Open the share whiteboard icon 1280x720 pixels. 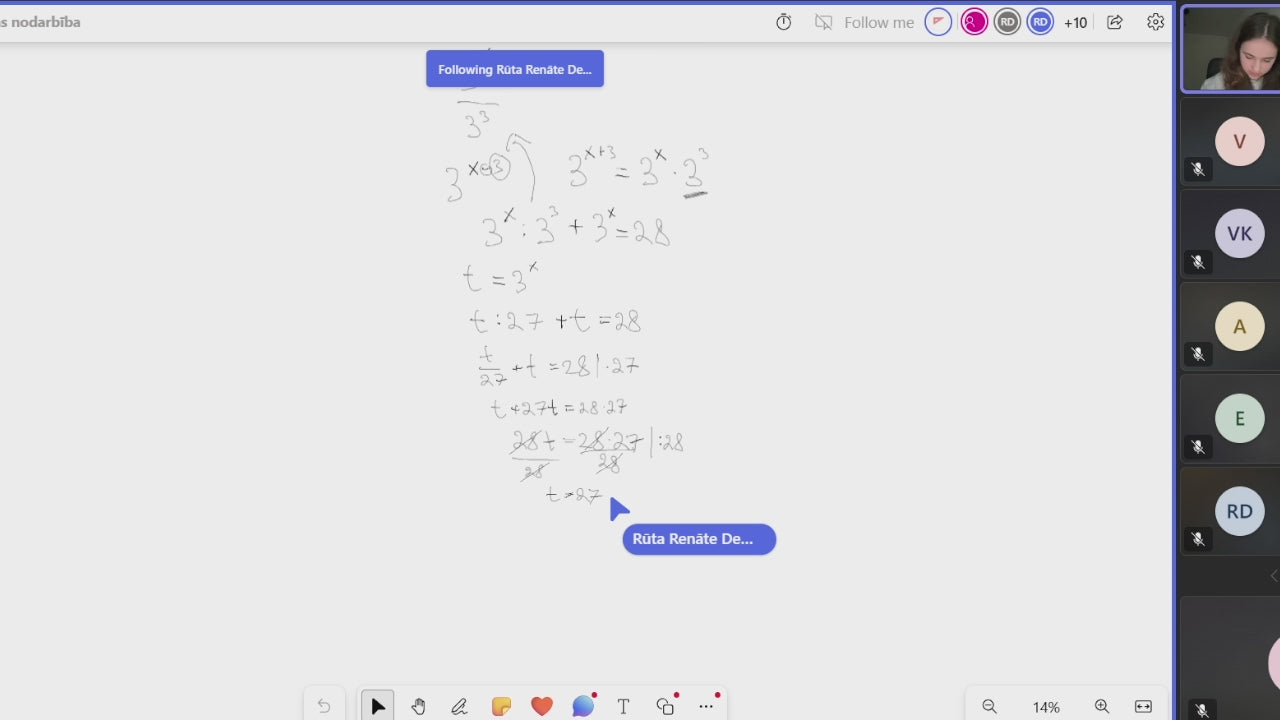click(x=1115, y=22)
